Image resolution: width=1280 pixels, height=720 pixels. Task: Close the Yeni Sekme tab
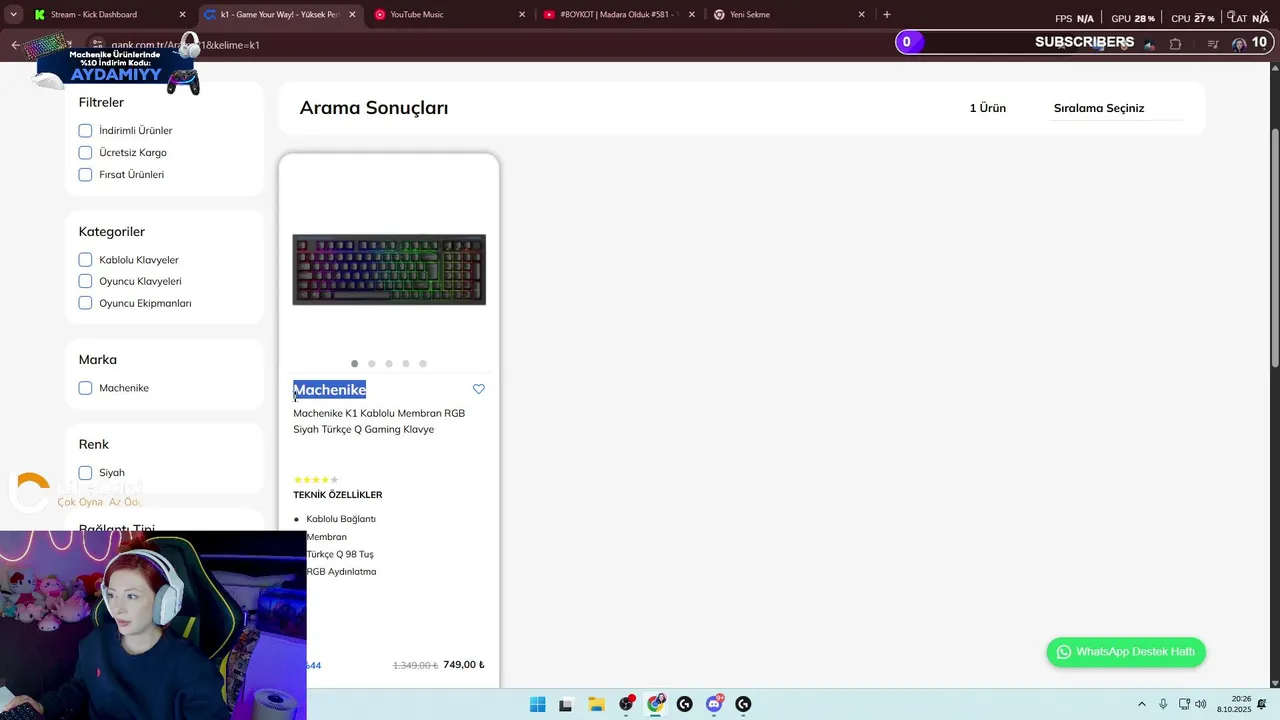coord(862,14)
